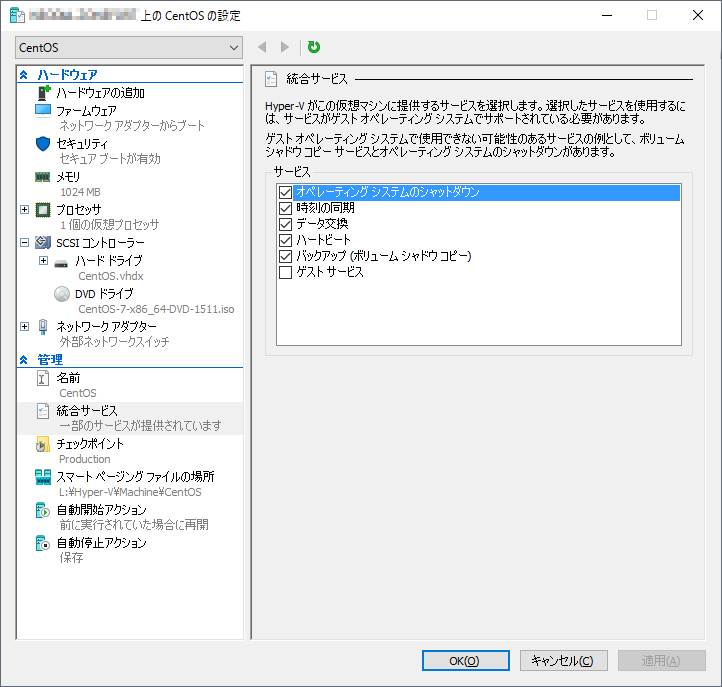This screenshot has width=722, height=687.
Task: Uncheck 時刻の同期 checkbox
Action: point(285,209)
